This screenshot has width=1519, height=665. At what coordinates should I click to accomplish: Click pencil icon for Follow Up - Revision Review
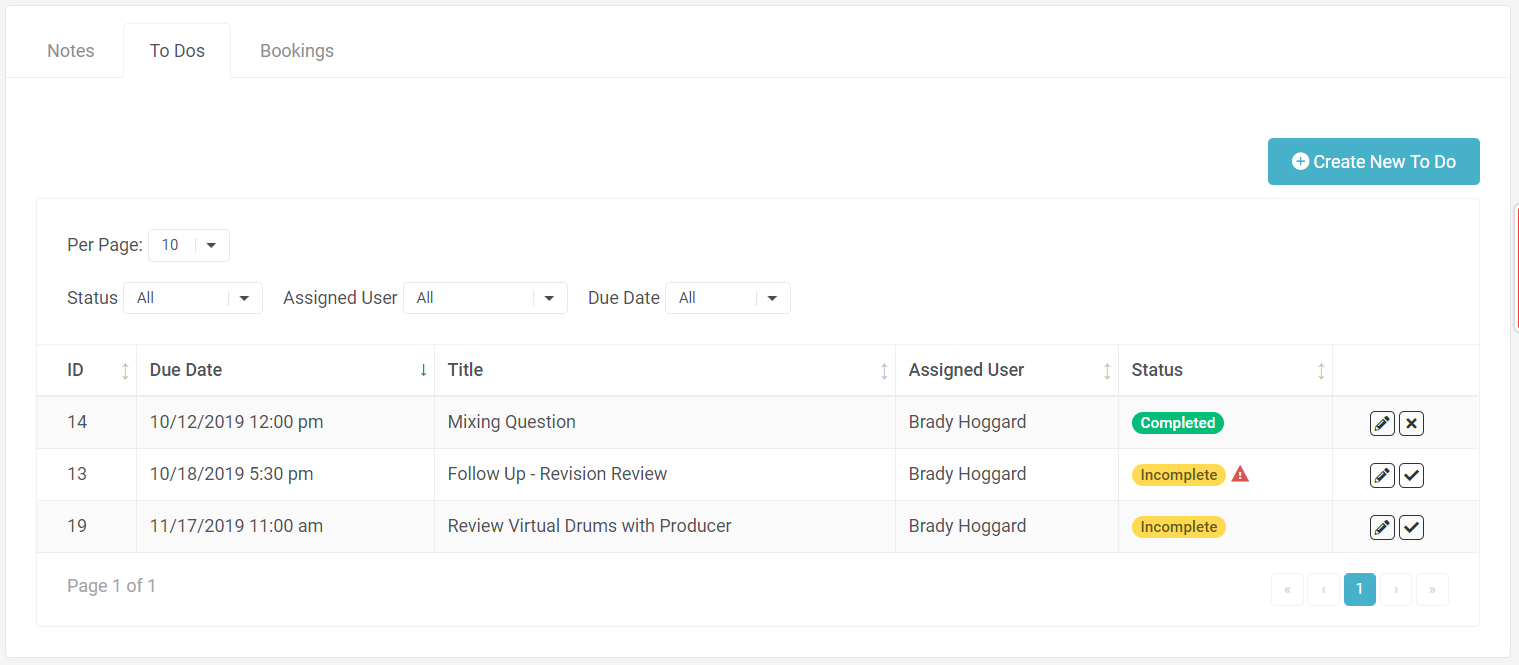1382,475
